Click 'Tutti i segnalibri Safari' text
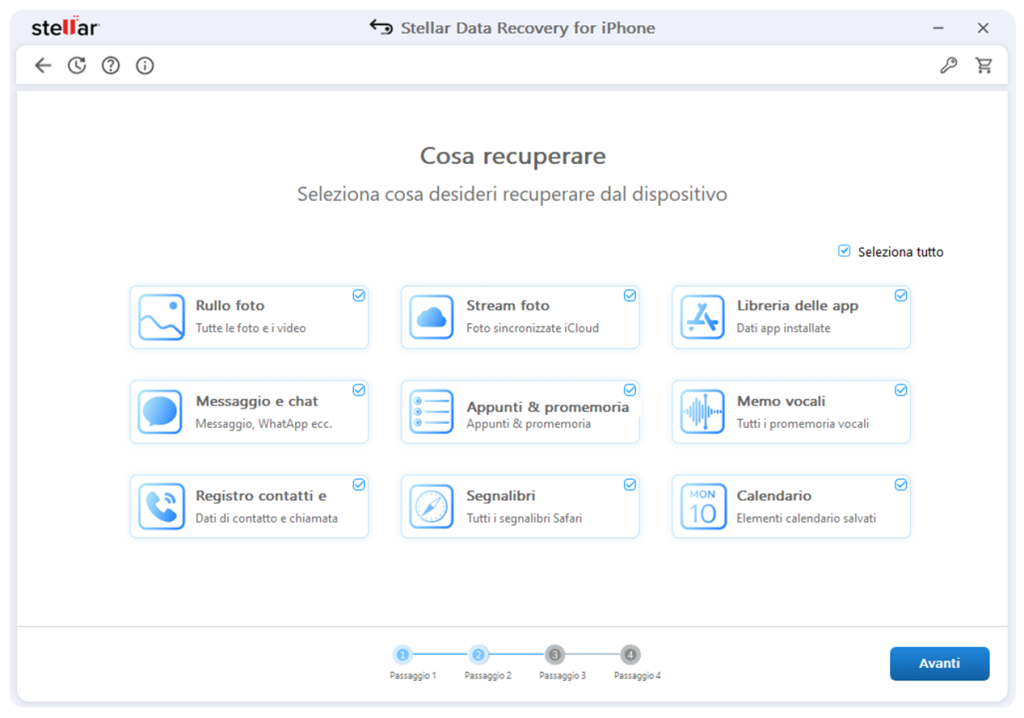 [524, 518]
